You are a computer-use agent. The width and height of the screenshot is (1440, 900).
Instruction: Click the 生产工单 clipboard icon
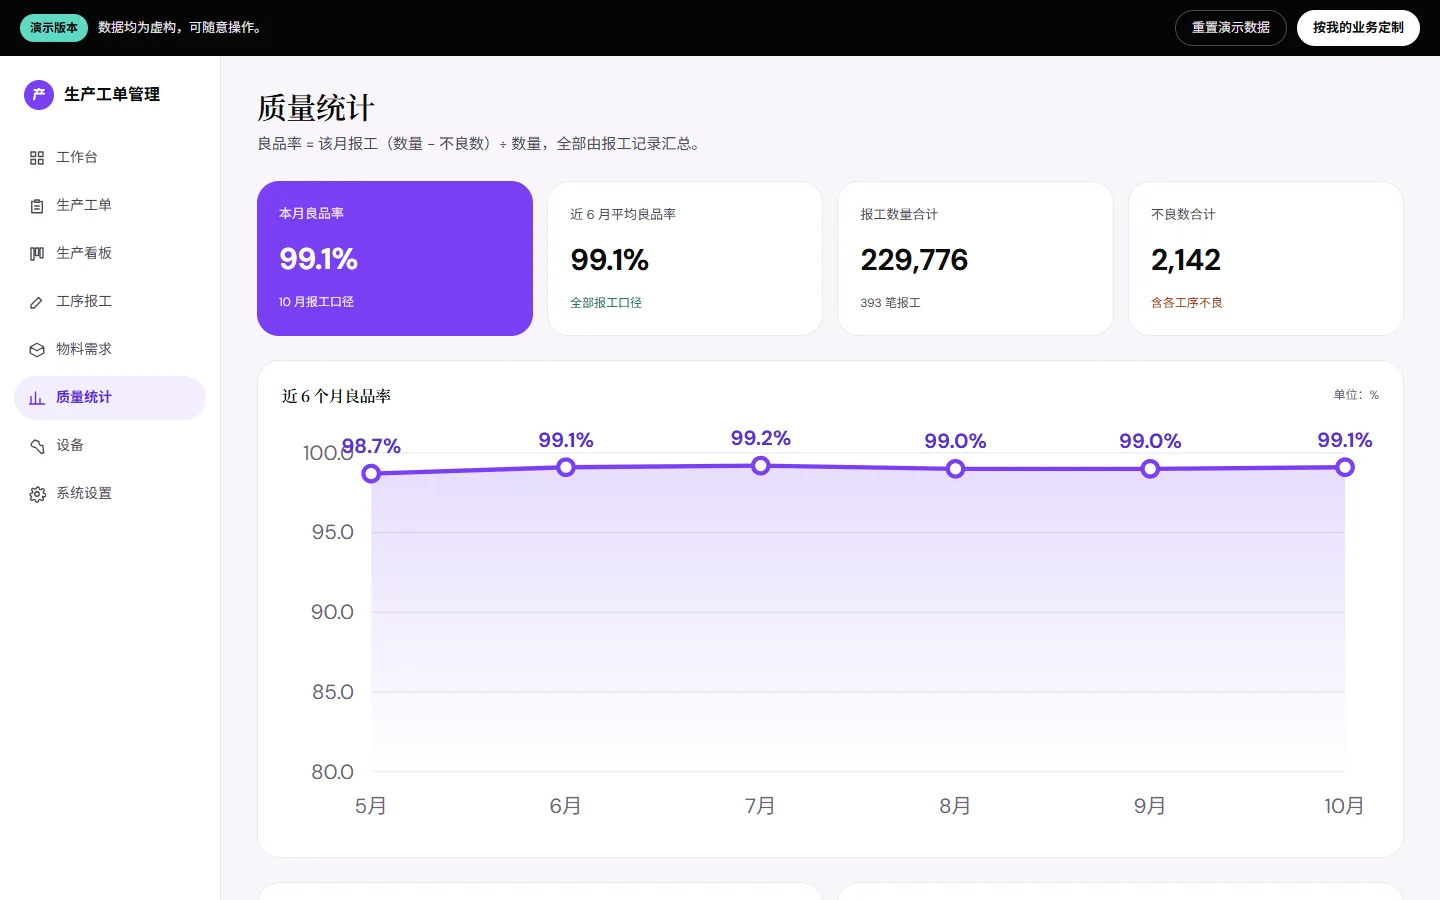(x=37, y=206)
